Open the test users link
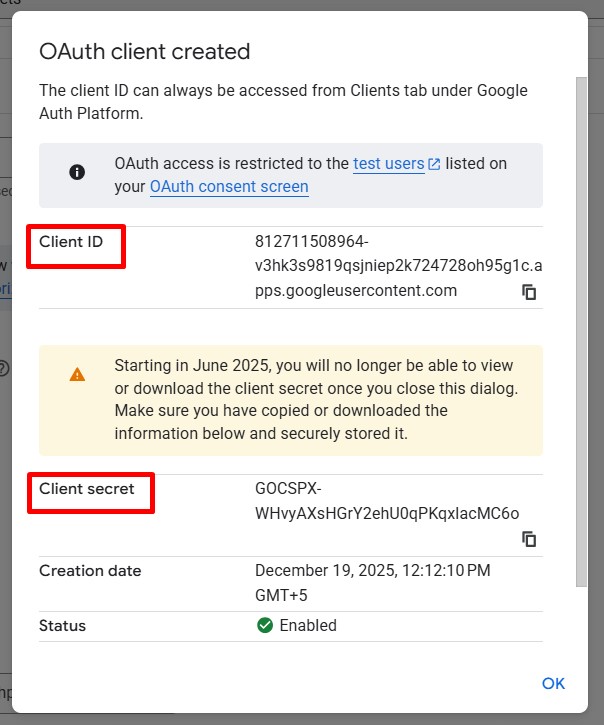The height and width of the screenshot is (725, 604). pyautogui.click(x=388, y=164)
